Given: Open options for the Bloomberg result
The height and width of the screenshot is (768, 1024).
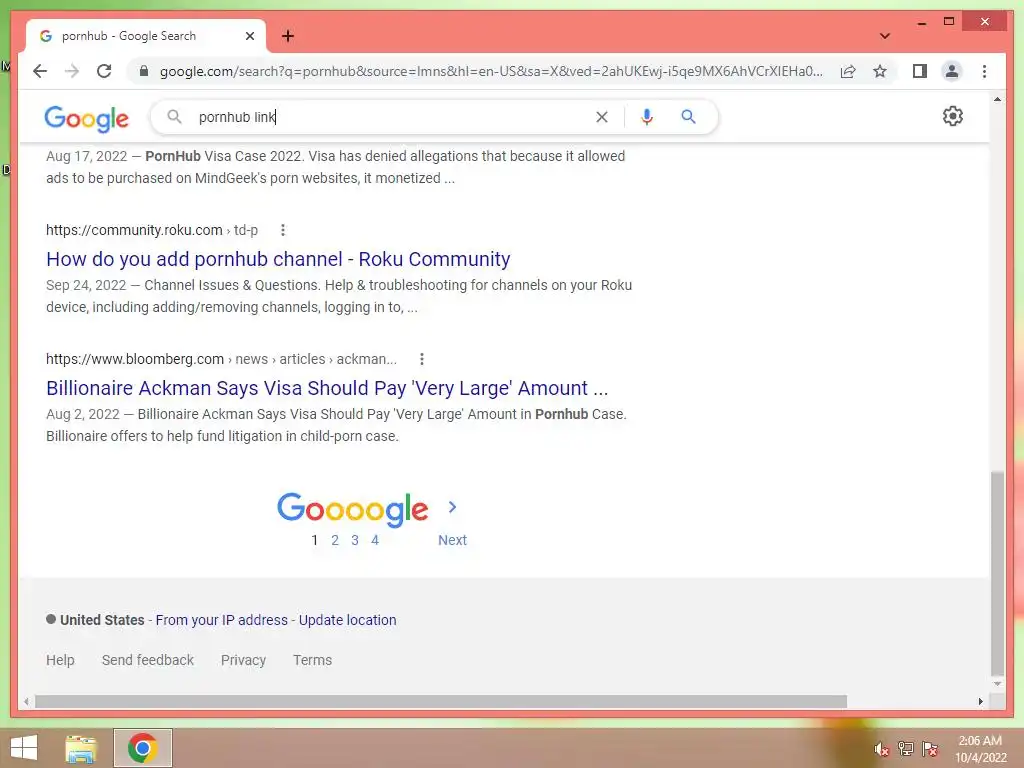Looking at the screenshot, I should tap(422, 359).
